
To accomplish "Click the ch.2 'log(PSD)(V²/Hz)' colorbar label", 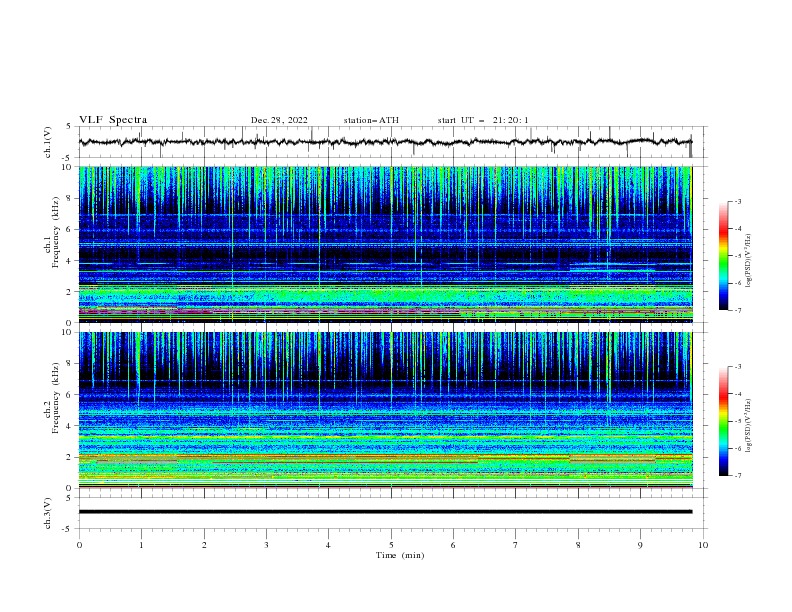I will coord(749,426).
